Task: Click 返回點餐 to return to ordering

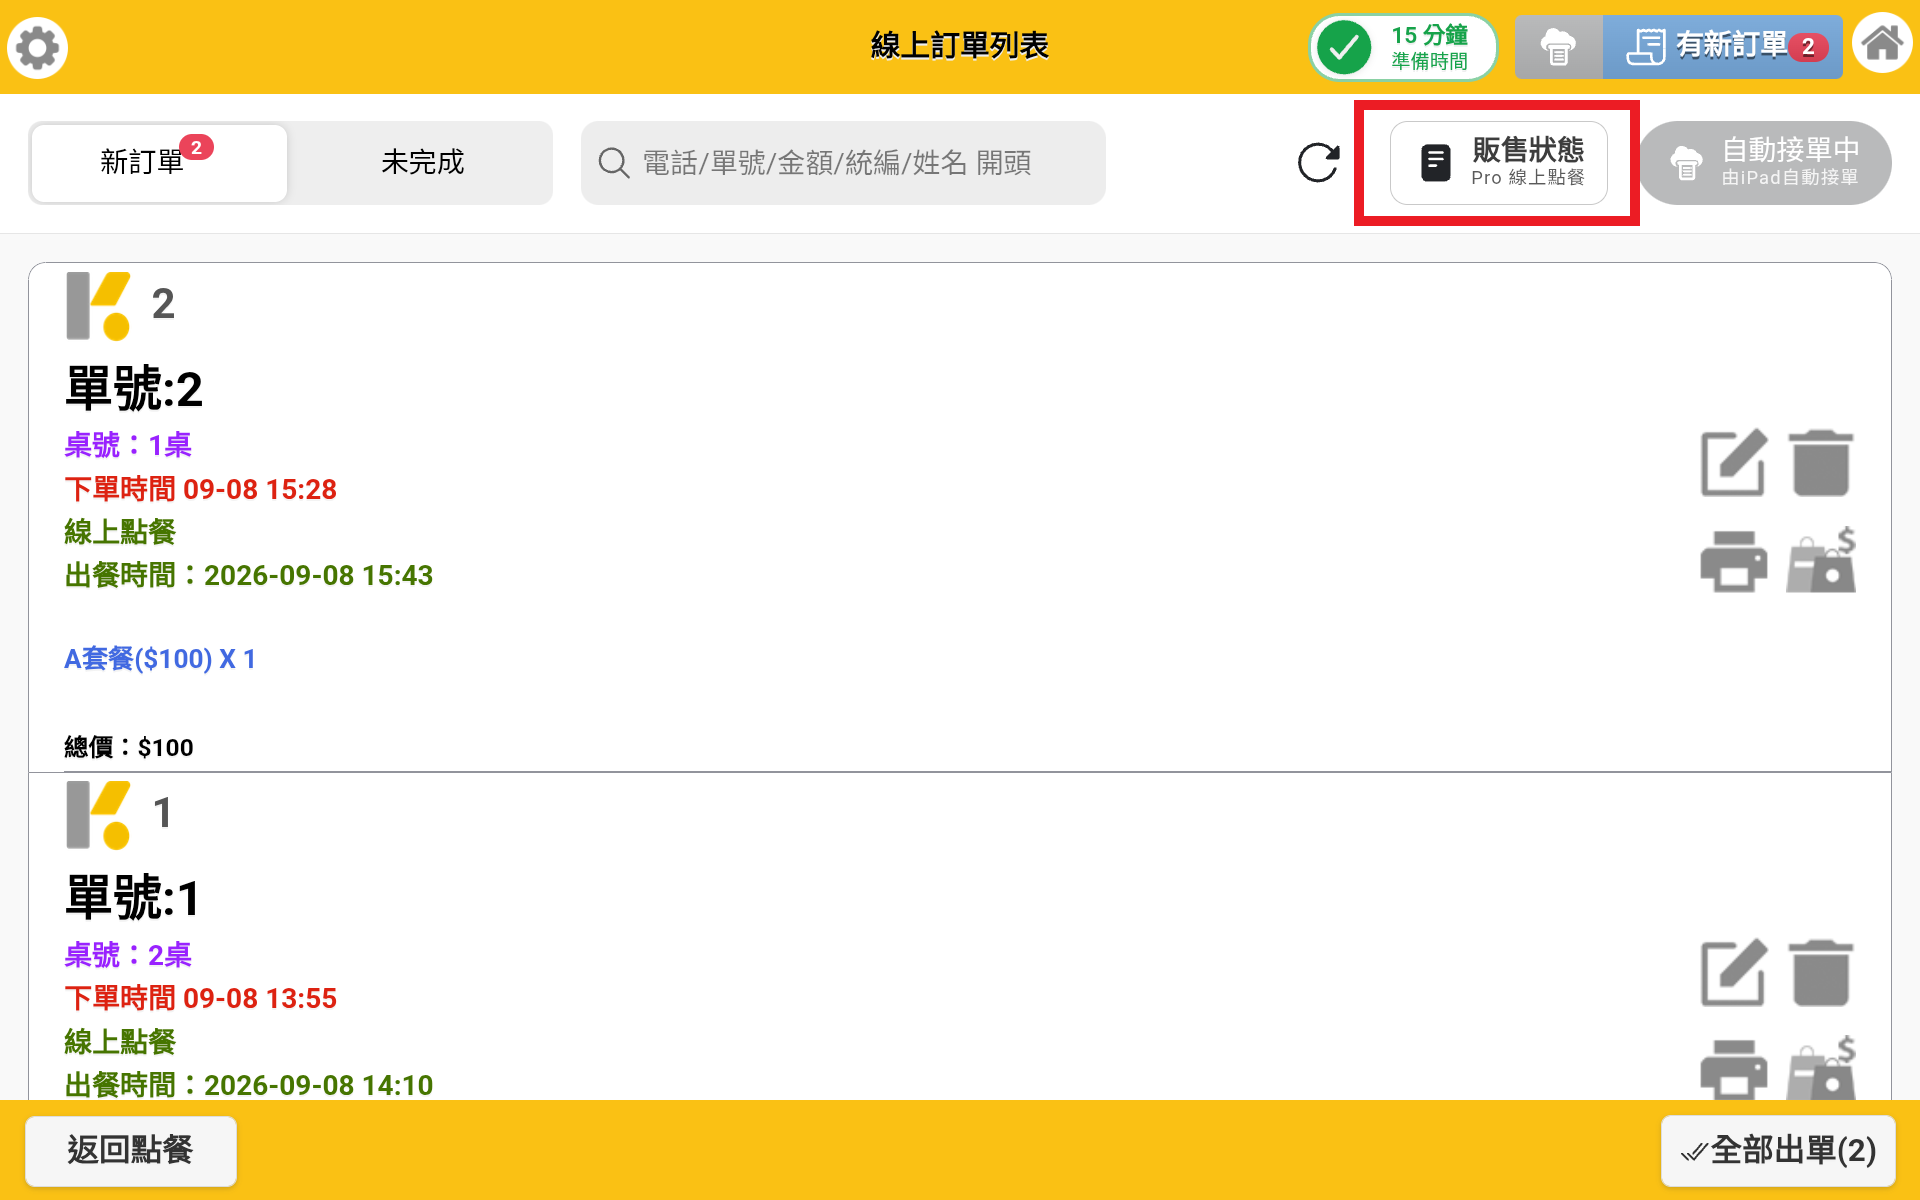Action: [x=131, y=1150]
